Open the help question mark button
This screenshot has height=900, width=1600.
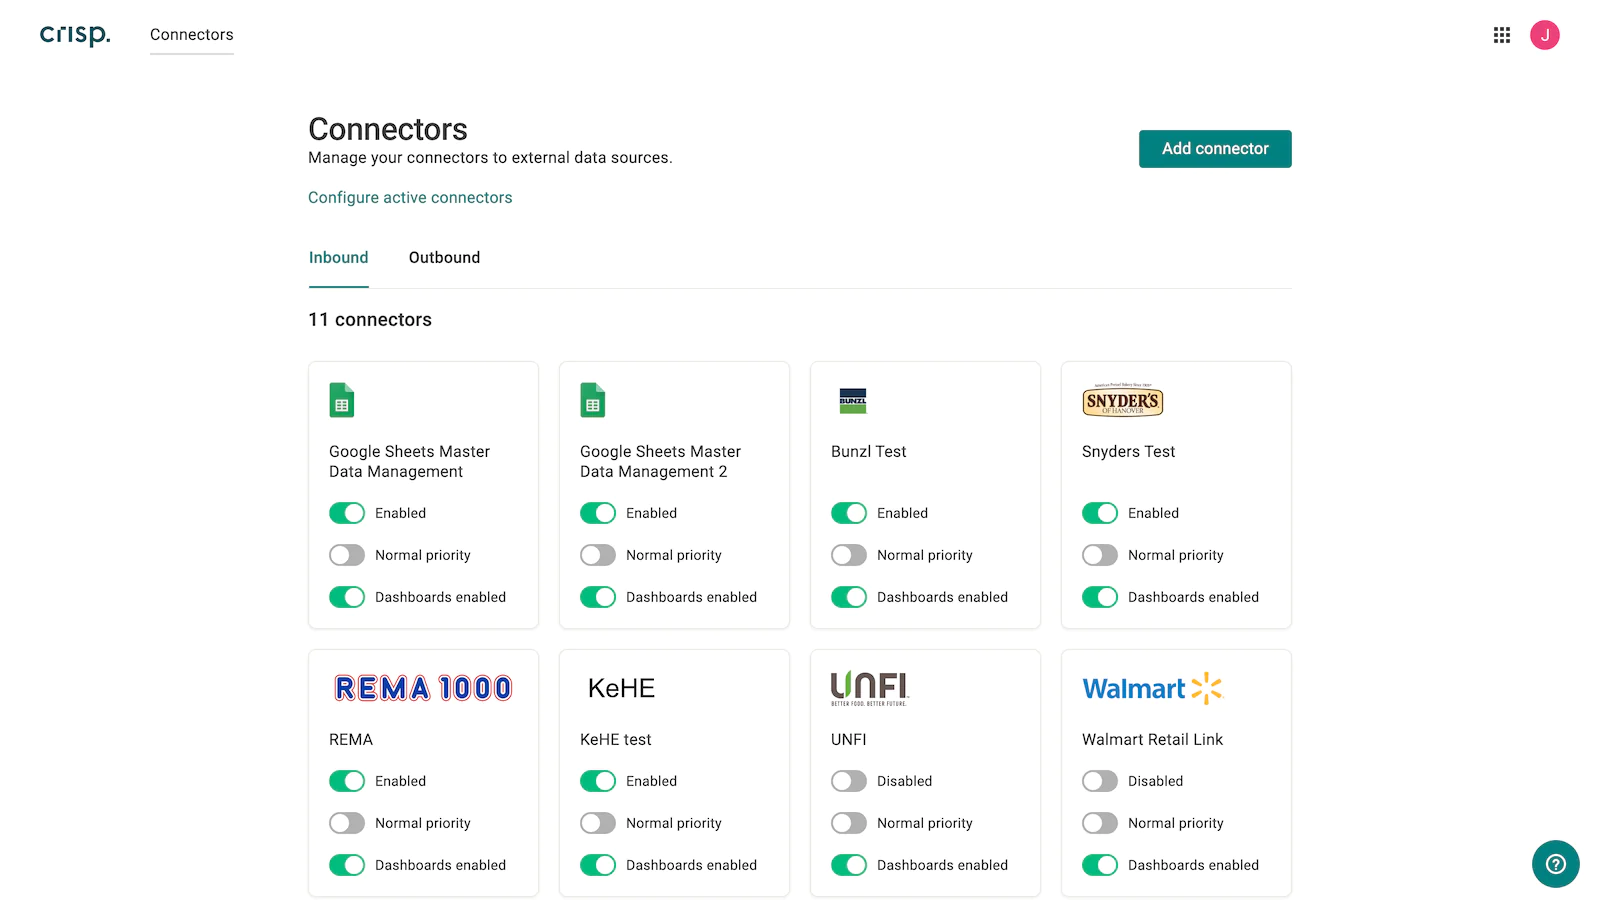pyautogui.click(x=1555, y=864)
